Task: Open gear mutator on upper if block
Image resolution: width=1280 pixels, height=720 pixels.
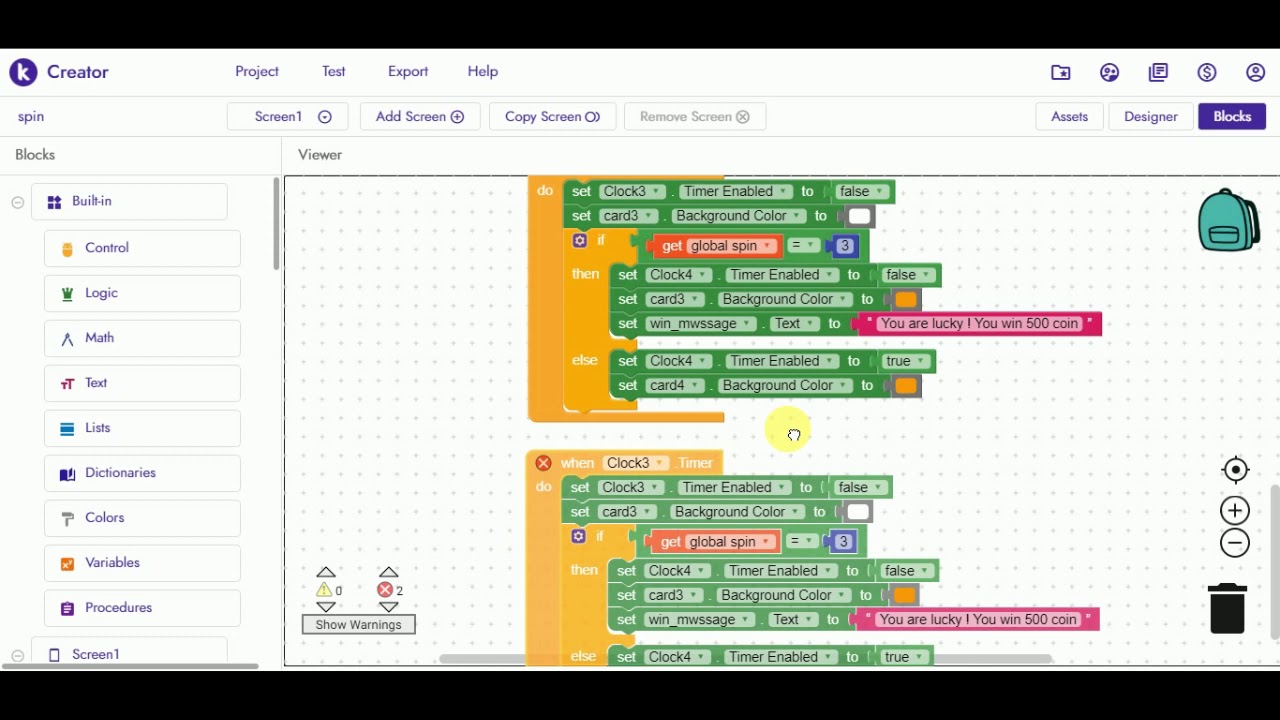Action: (579, 241)
